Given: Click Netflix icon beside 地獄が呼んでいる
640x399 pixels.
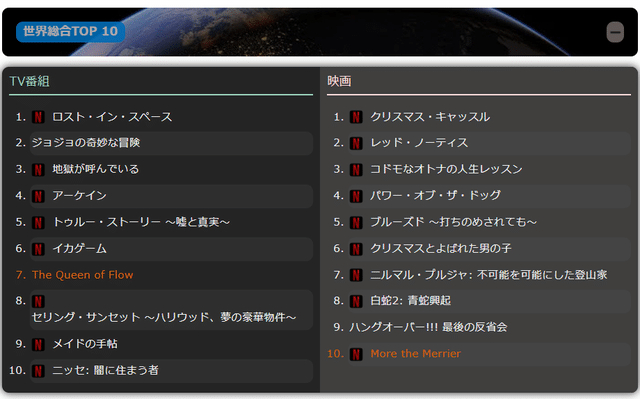Looking at the screenshot, I should (38, 169).
